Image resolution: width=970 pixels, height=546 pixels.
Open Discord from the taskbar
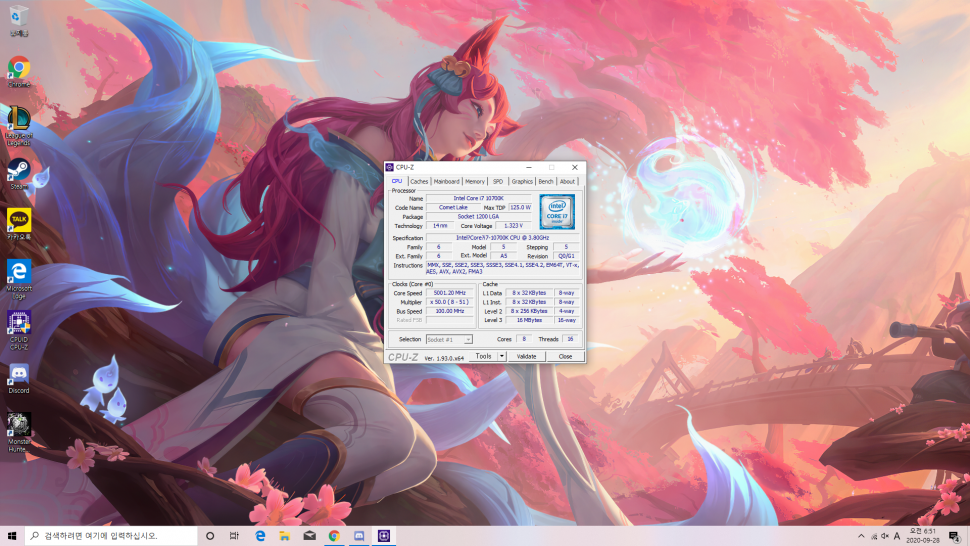[359, 535]
